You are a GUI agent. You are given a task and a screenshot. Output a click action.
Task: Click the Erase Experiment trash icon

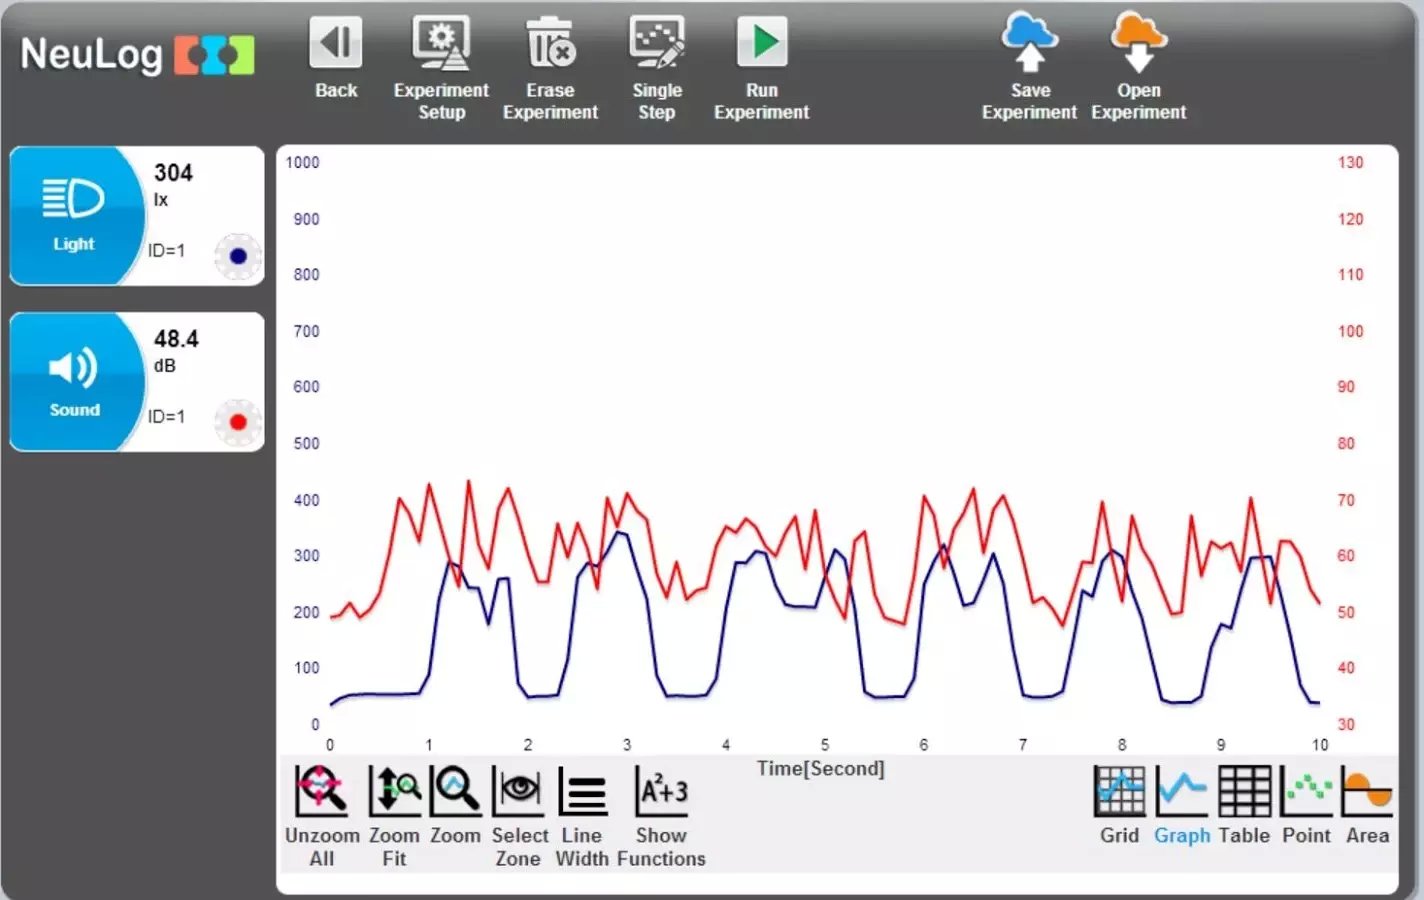[550, 44]
